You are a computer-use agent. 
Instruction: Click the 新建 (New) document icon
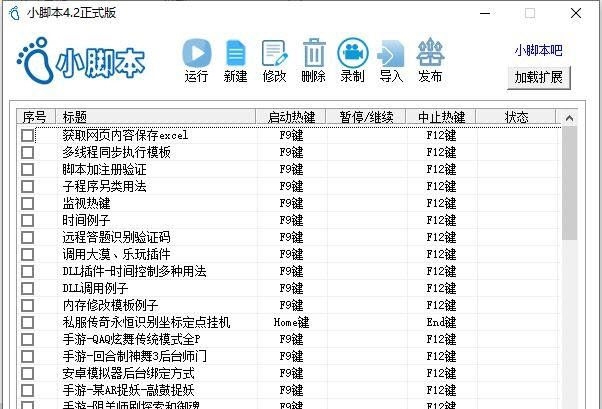(x=235, y=53)
